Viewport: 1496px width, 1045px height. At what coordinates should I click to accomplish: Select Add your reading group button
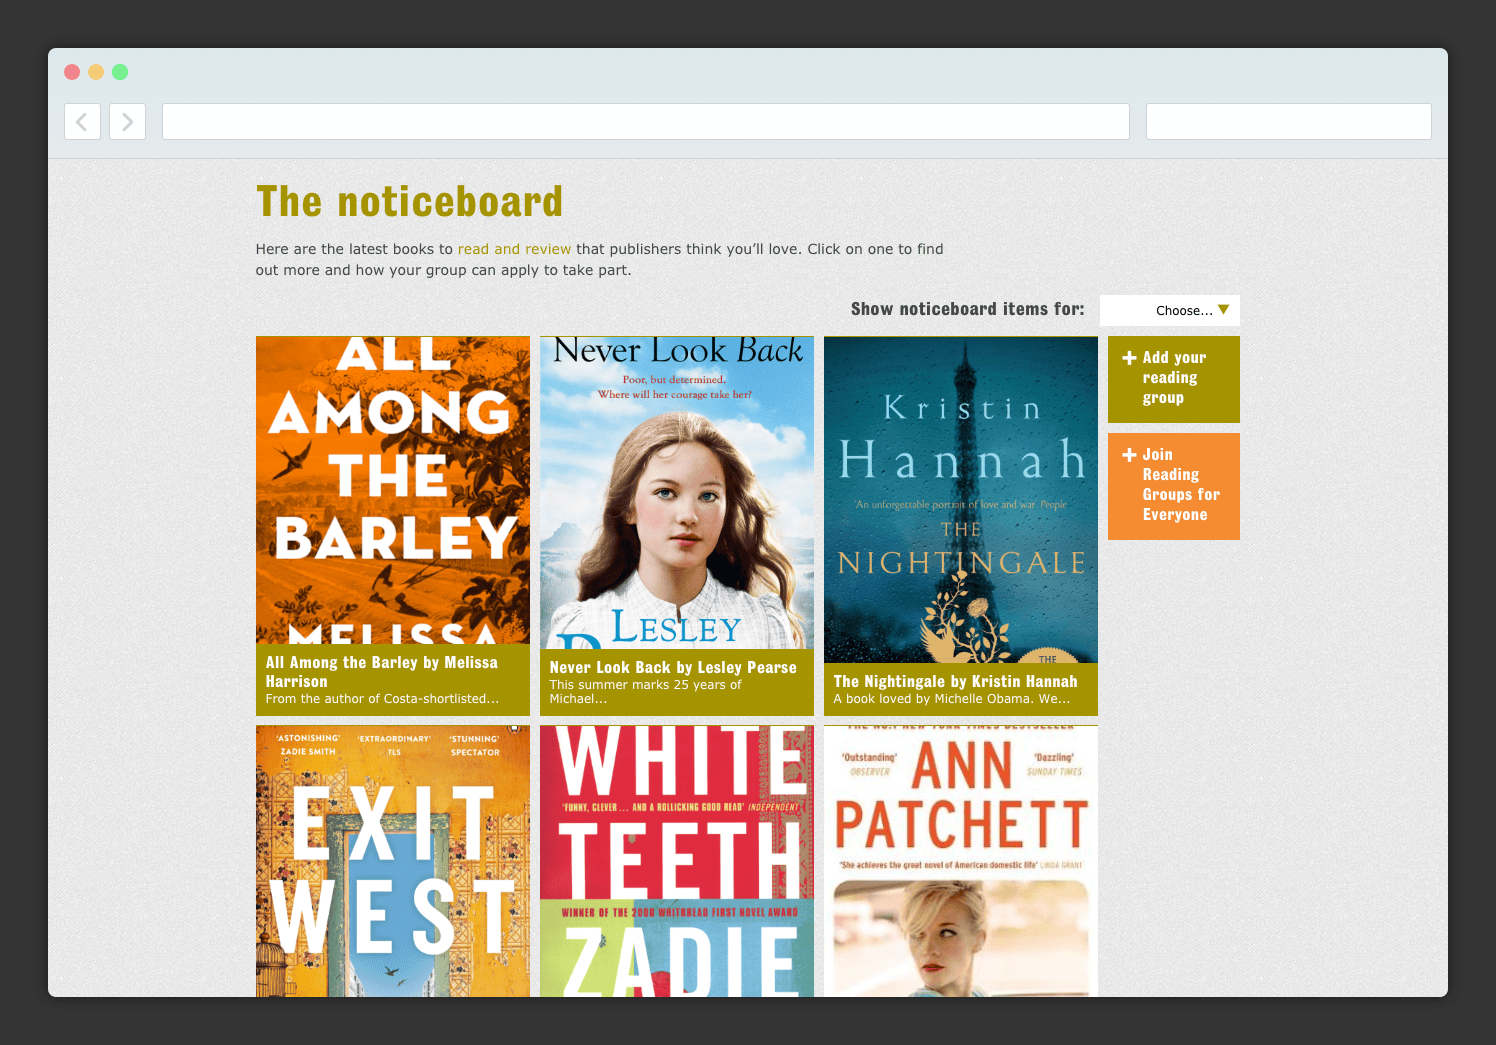click(x=1174, y=379)
